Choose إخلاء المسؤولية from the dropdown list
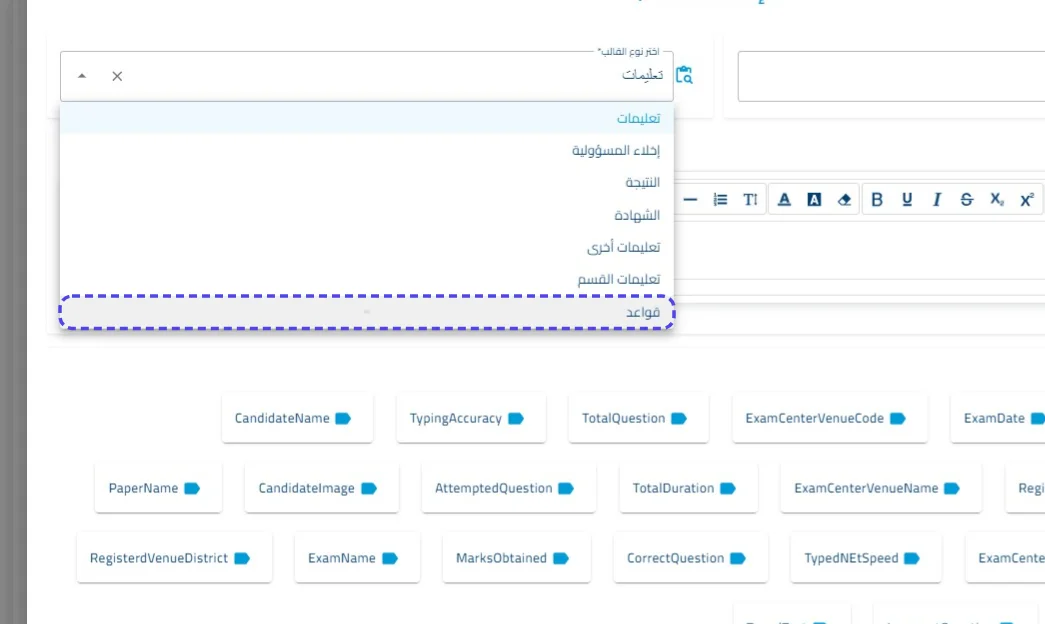The width and height of the screenshot is (1045, 624). click(x=367, y=151)
